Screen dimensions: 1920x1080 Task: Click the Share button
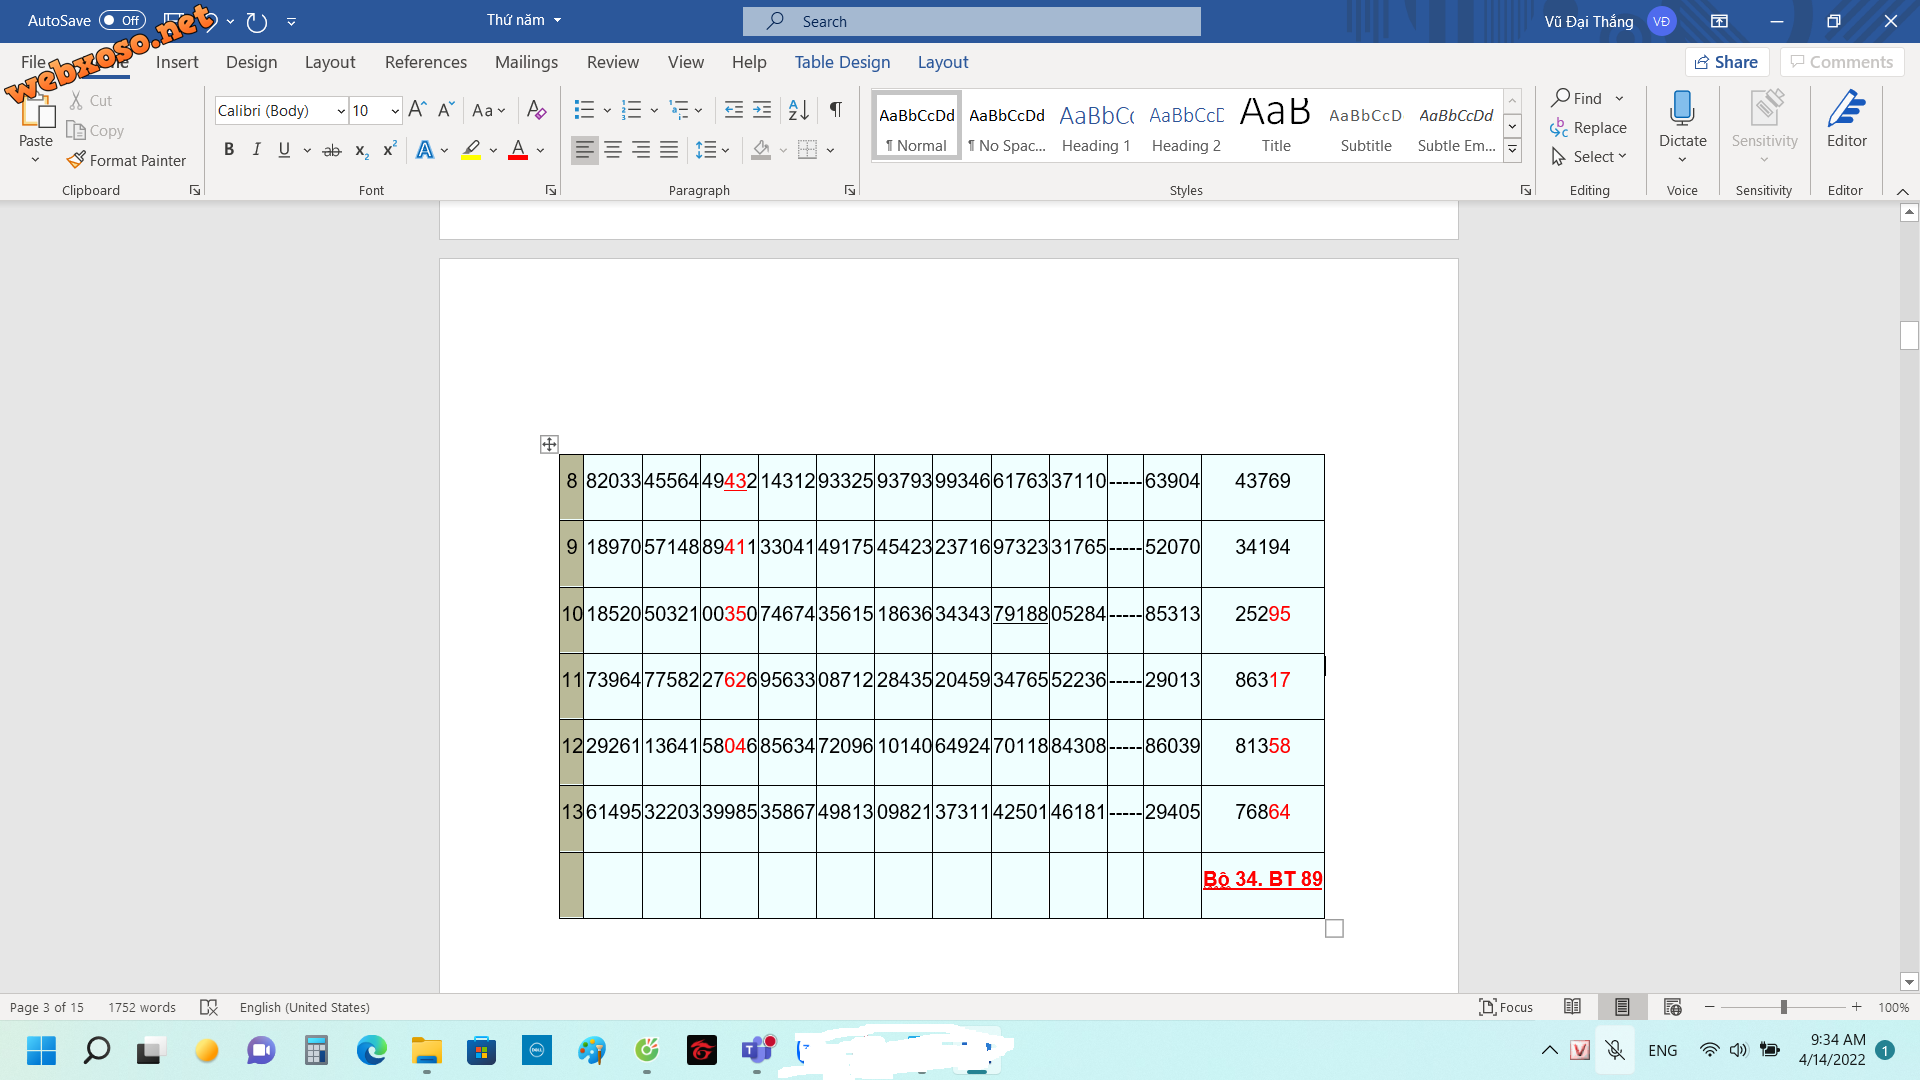1727,62
